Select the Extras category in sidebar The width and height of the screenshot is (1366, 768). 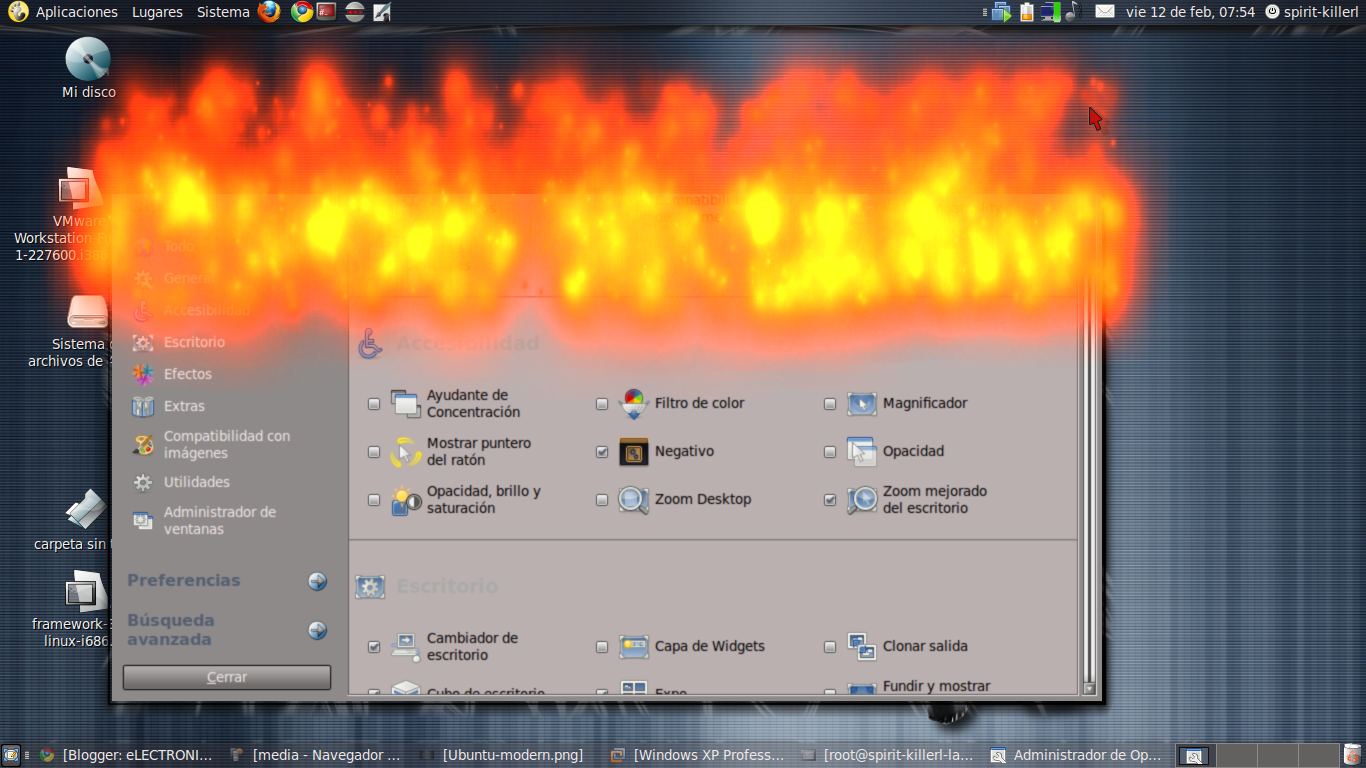[x=169, y=406]
